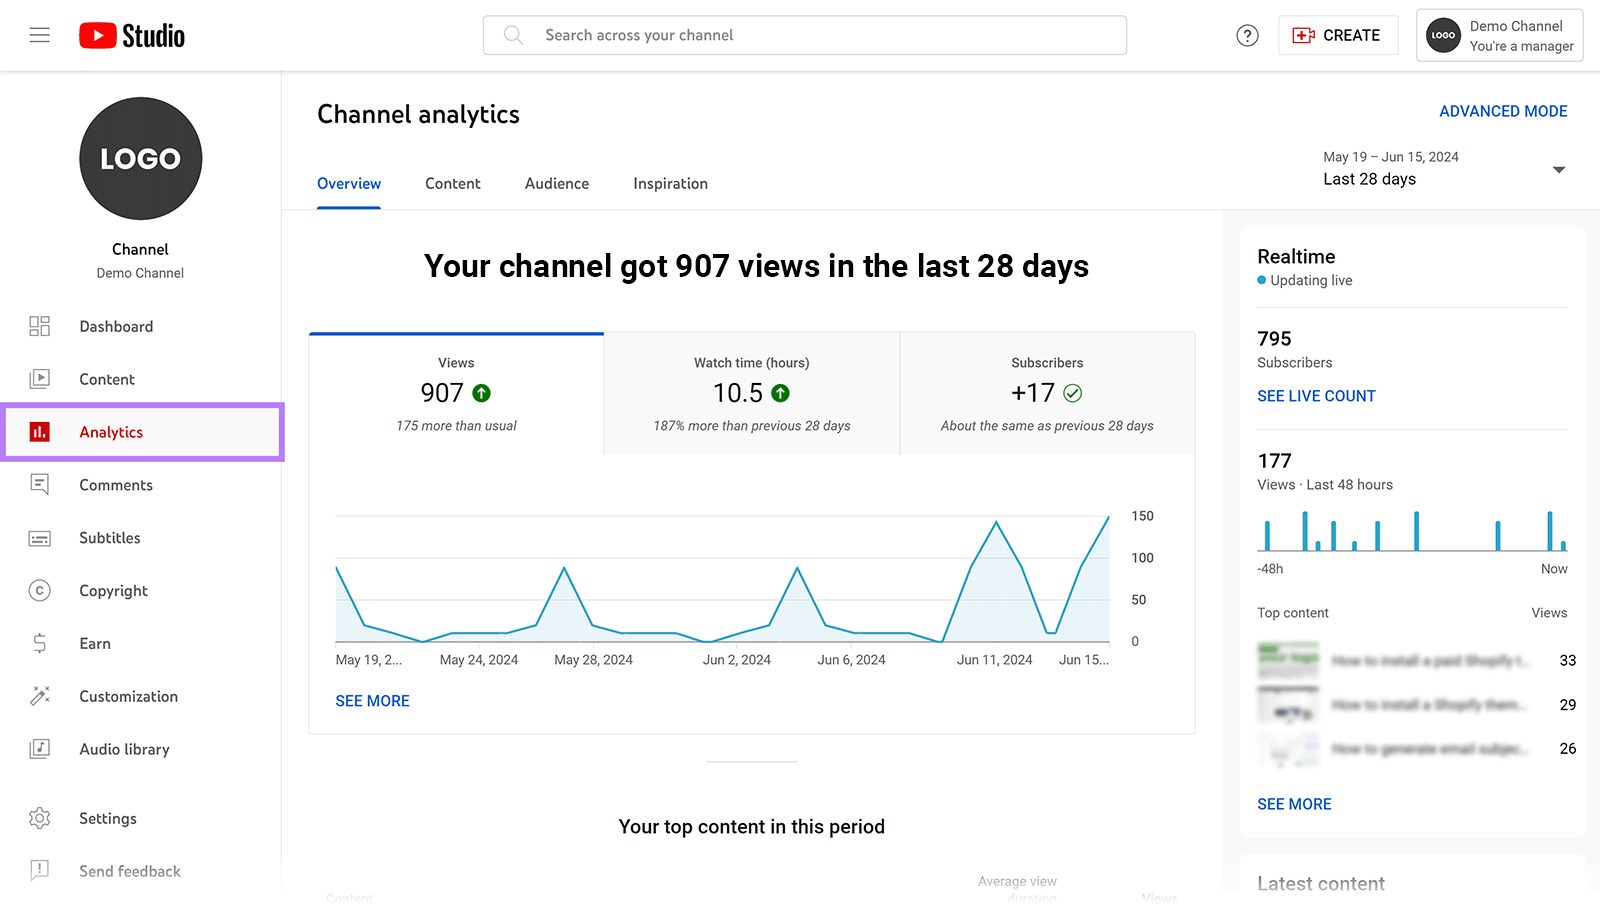Click the CREATE button
The image size is (1600, 906).
(x=1338, y=35)
